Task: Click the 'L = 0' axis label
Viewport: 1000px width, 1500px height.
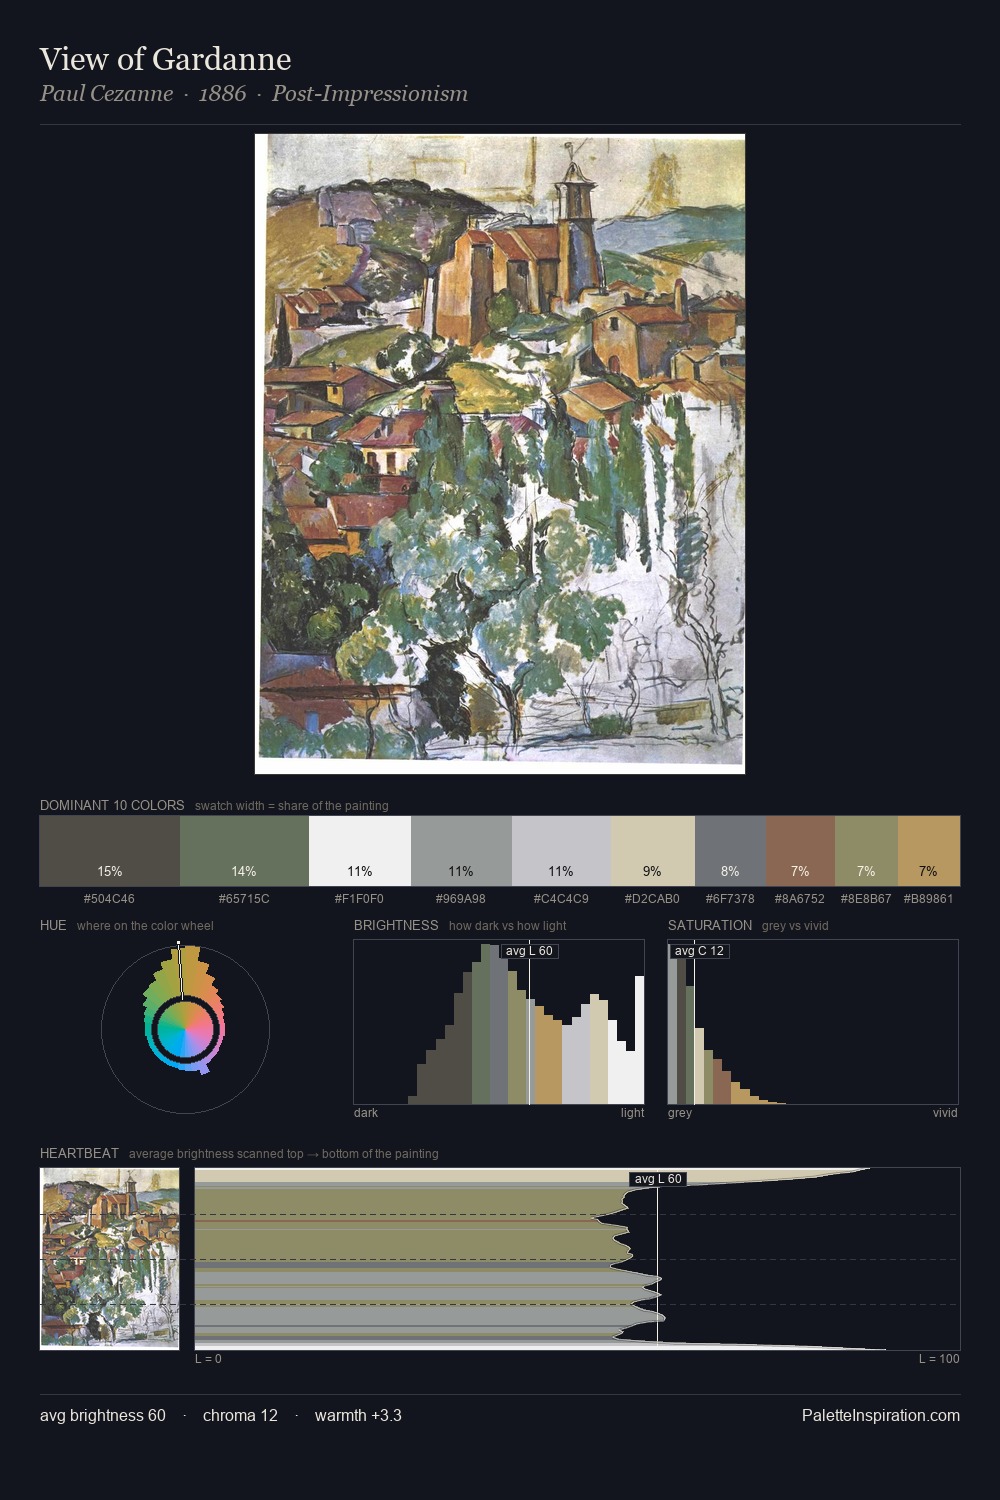Action: [x=208, y=1359]
